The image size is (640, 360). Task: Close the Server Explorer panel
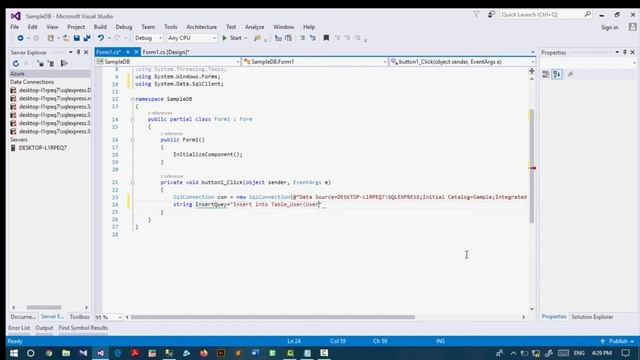click(x=86, y=52)
